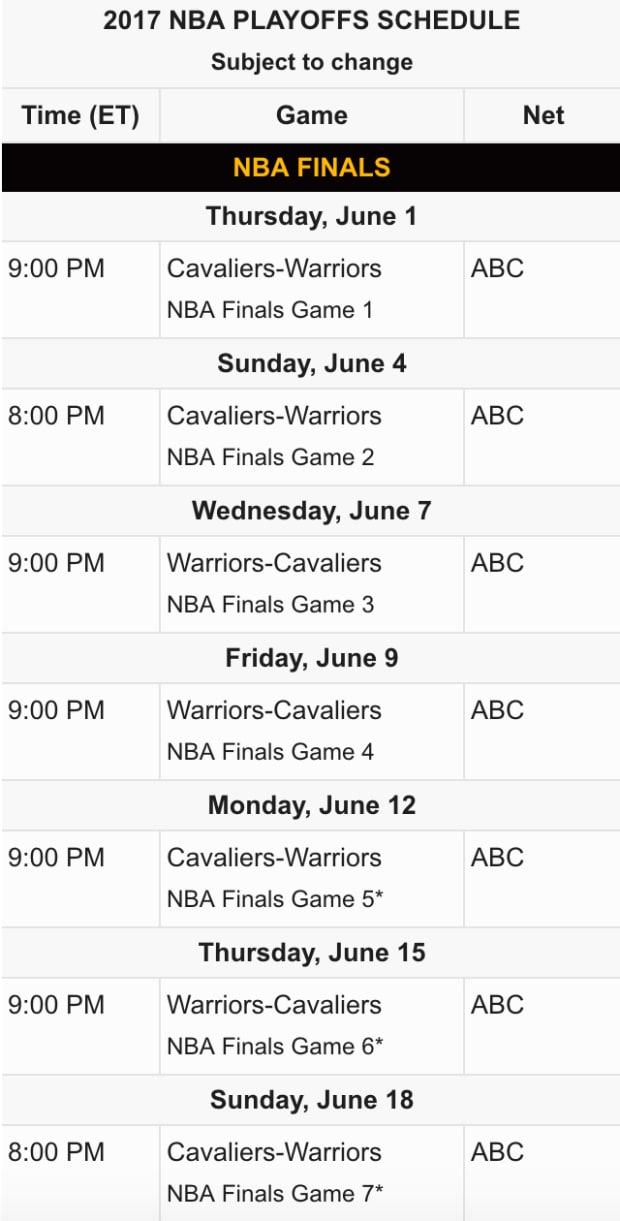Click ABC network in Game 7 row
The width and height of the screenshot is (620, 1221).
(x=497, y=1152)
